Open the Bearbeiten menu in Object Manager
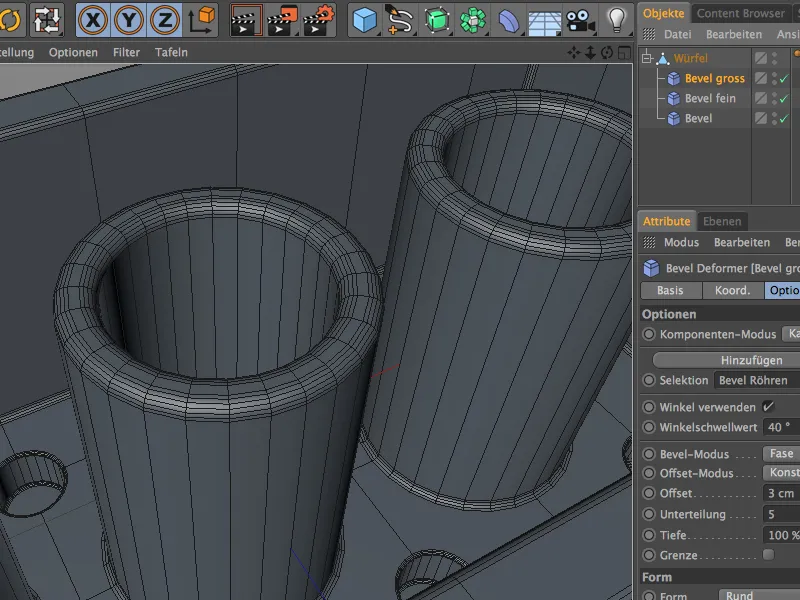The image size is (800, 600). point(734,34)
